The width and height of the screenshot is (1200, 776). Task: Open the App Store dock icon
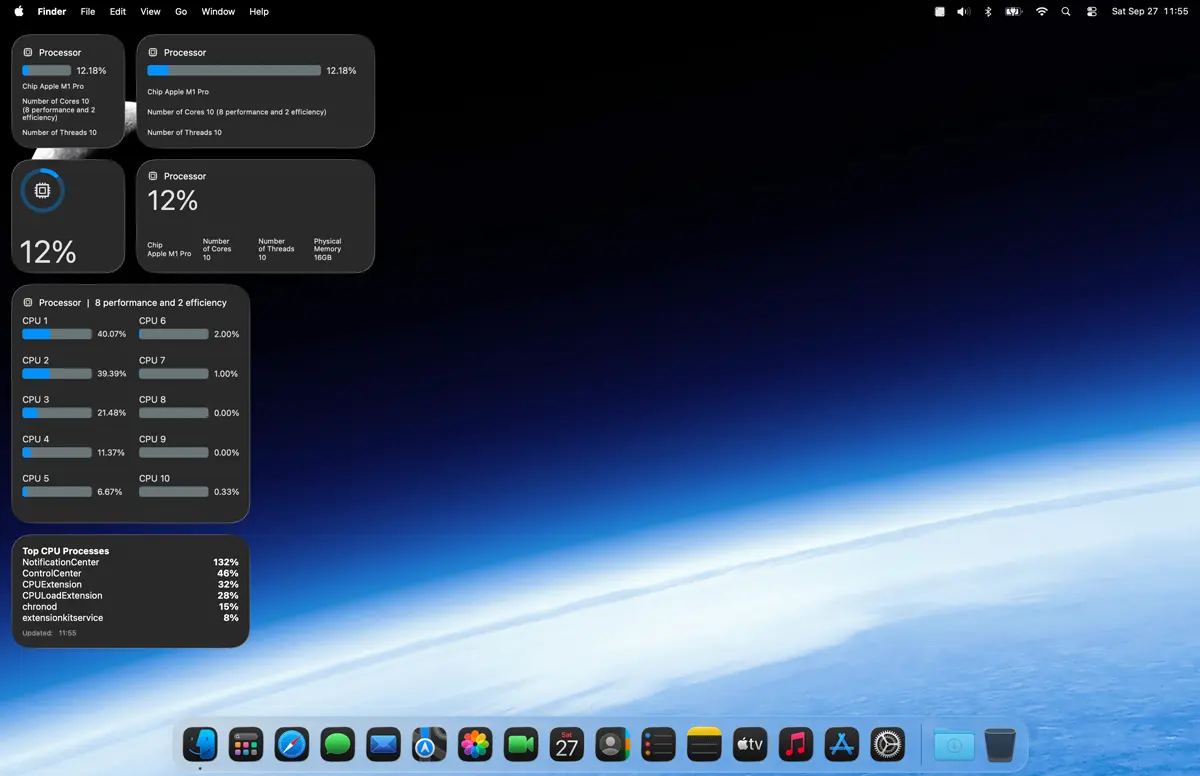pyautogui.click(x=842, y=744)
